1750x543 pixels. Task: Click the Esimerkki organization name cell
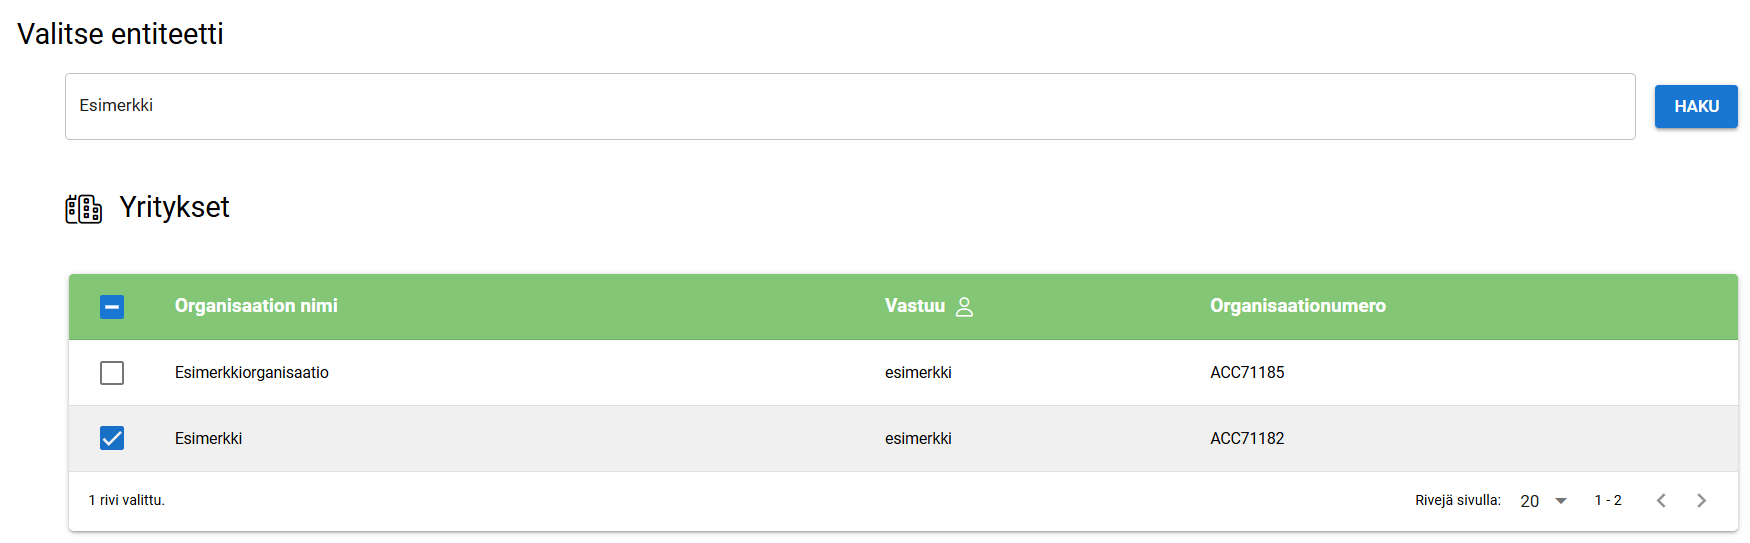pos(209,438)
